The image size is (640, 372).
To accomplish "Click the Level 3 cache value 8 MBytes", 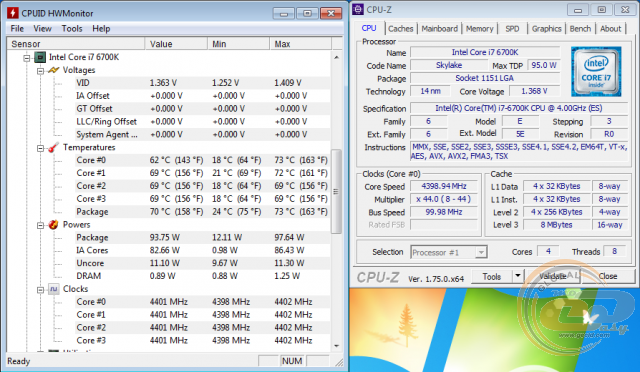I will point(556,225).
